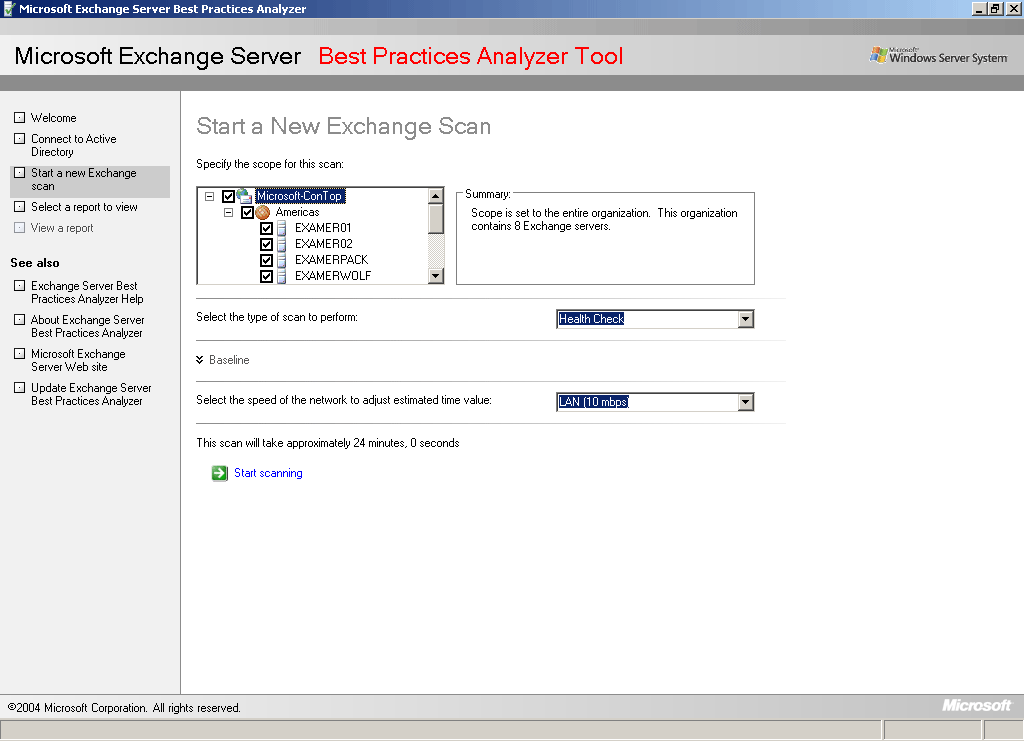This screenshot has height=741, width=1024.
Task: Toggle the EXAMERWOLF server checkbox
Action: point(266,276)
